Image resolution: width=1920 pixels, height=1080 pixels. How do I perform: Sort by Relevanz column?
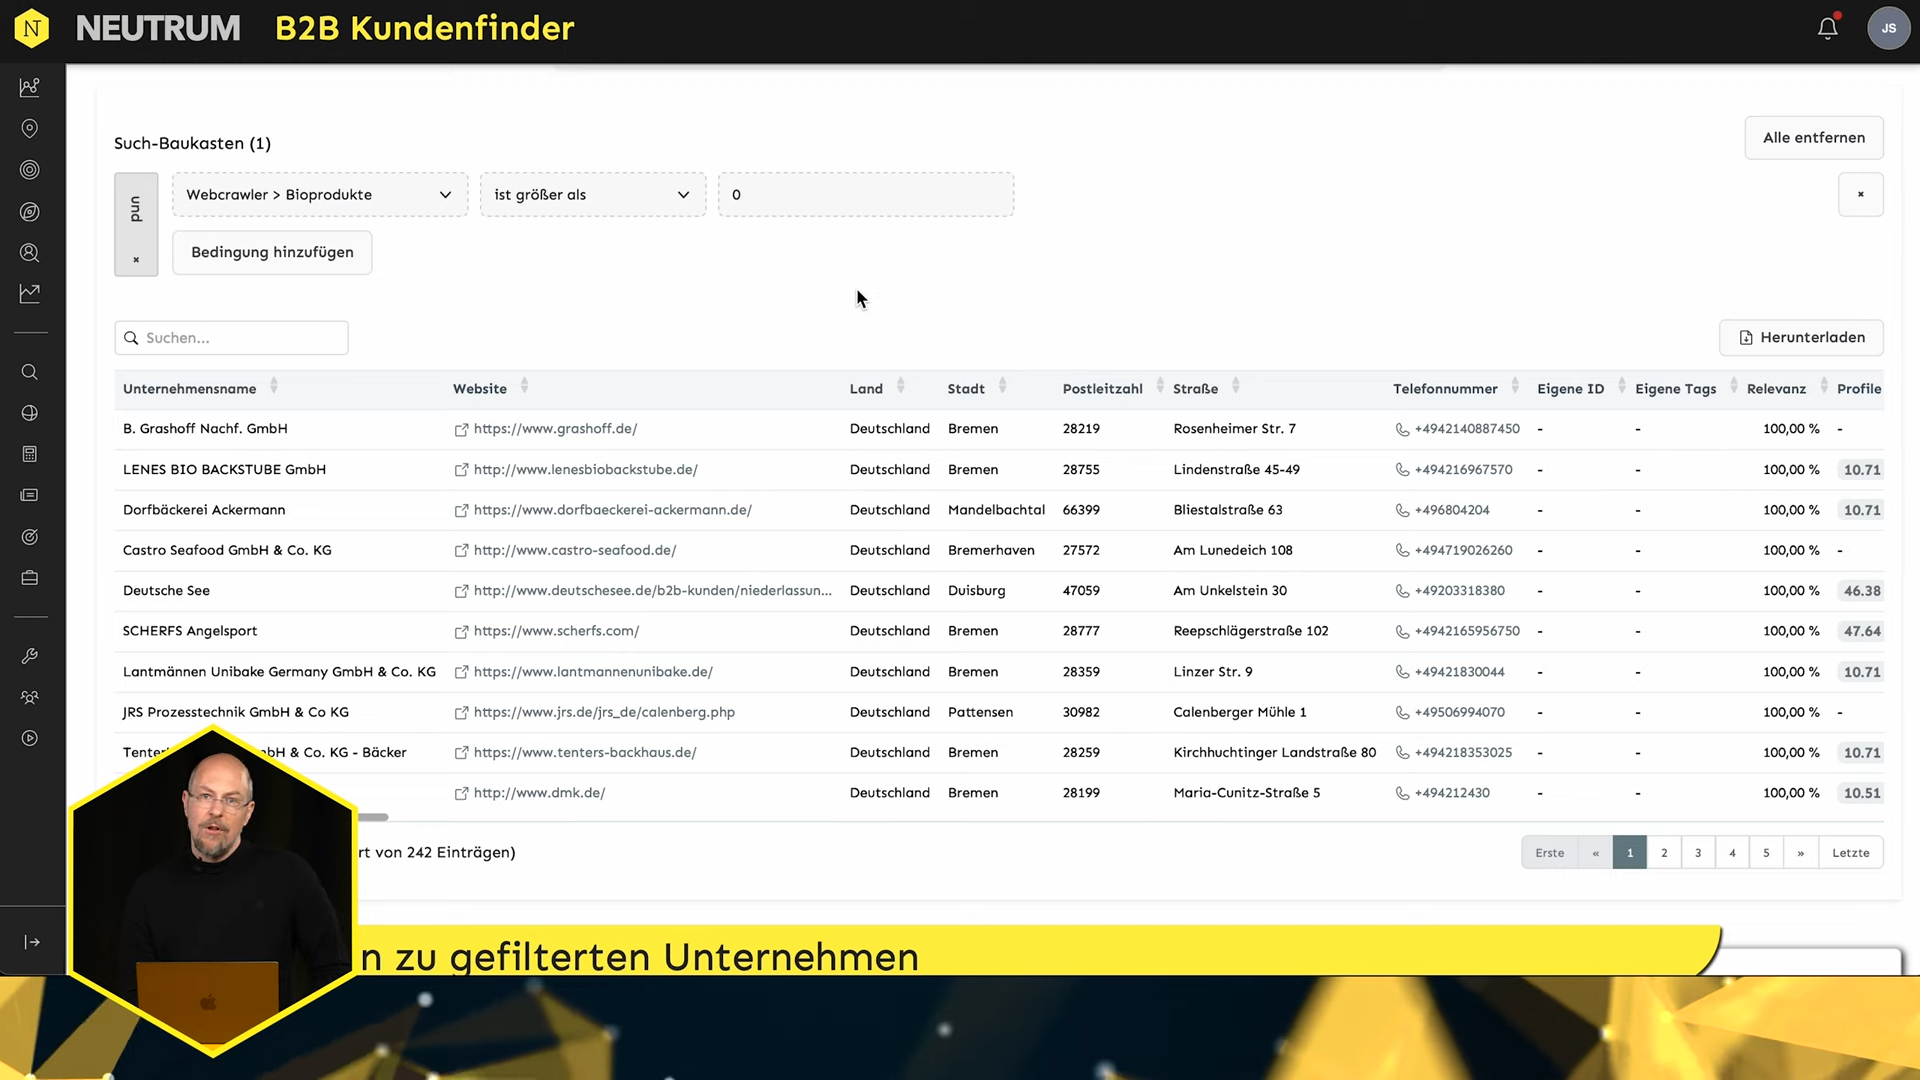click(1824, 387)
